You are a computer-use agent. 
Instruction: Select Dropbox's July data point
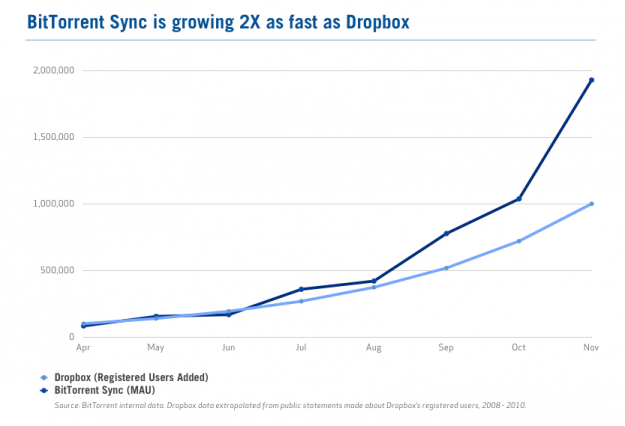pos(301,301)
